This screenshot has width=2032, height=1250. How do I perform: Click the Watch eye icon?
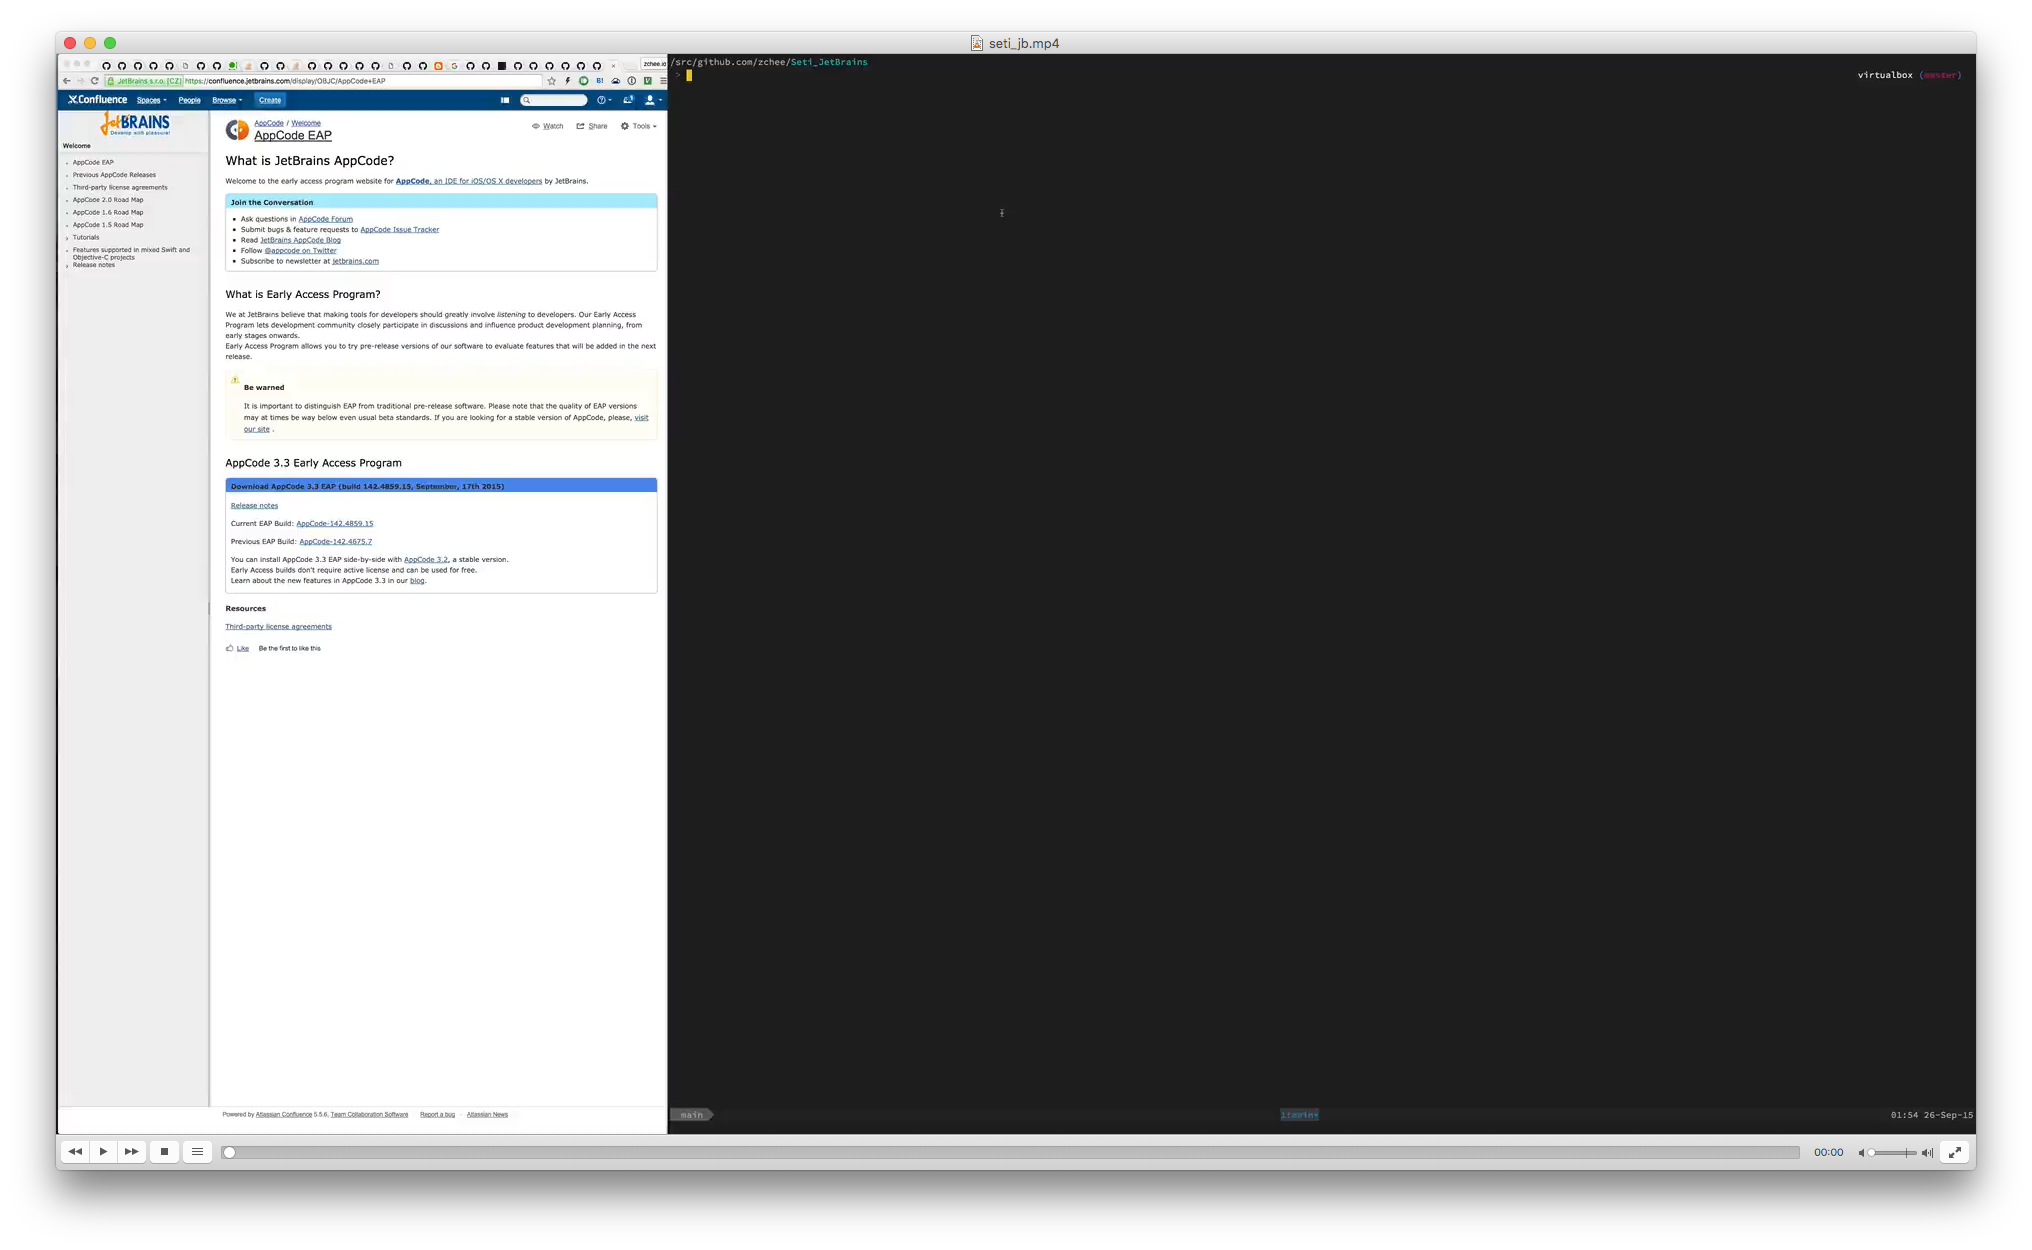(x=536, y=126)
